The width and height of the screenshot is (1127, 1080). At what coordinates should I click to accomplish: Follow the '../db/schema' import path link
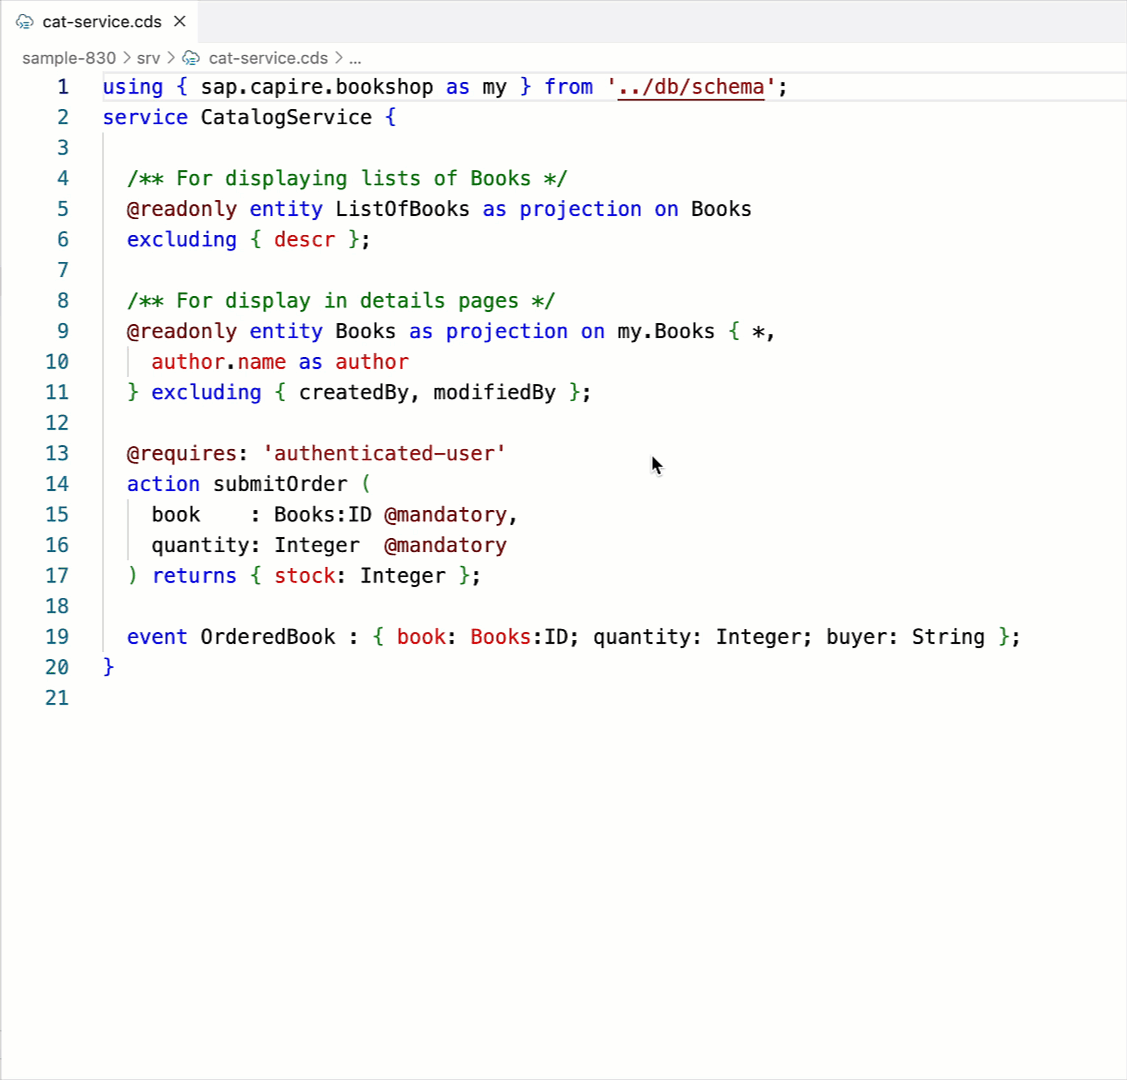pyautogui.click(x=691, y=87)
